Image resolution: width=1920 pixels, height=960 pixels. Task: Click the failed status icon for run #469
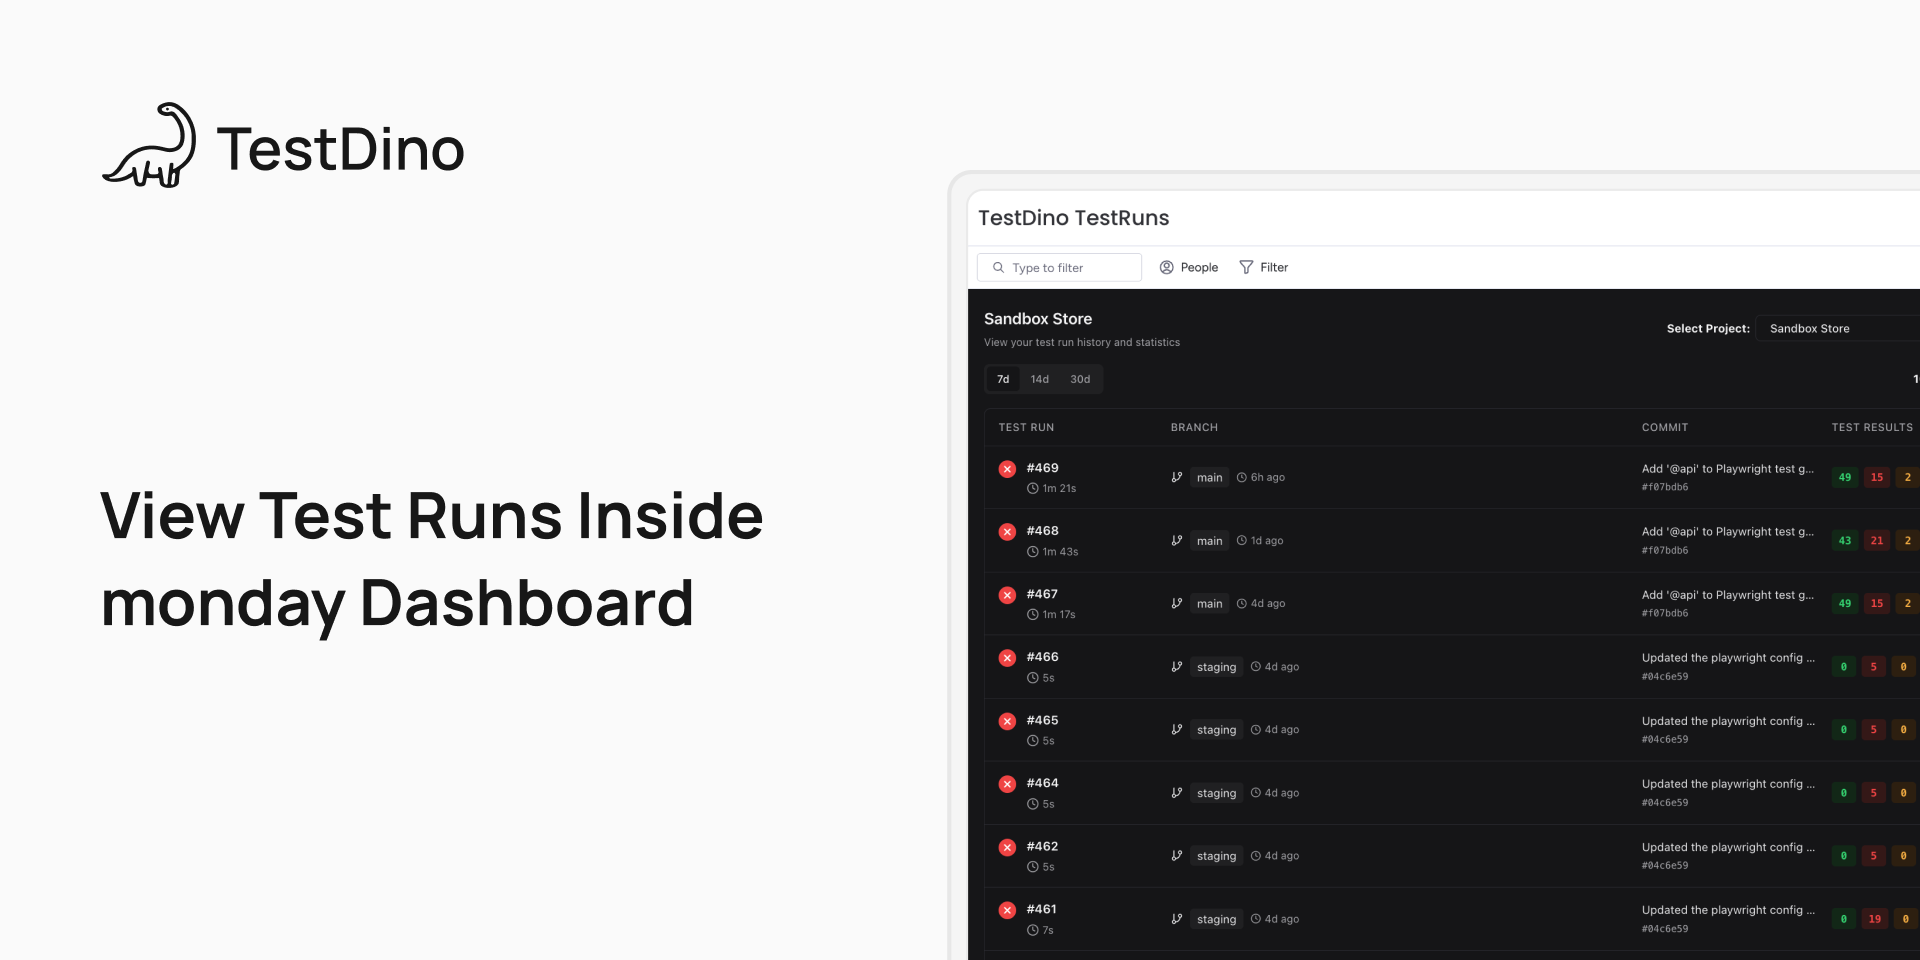(1007, 469)
